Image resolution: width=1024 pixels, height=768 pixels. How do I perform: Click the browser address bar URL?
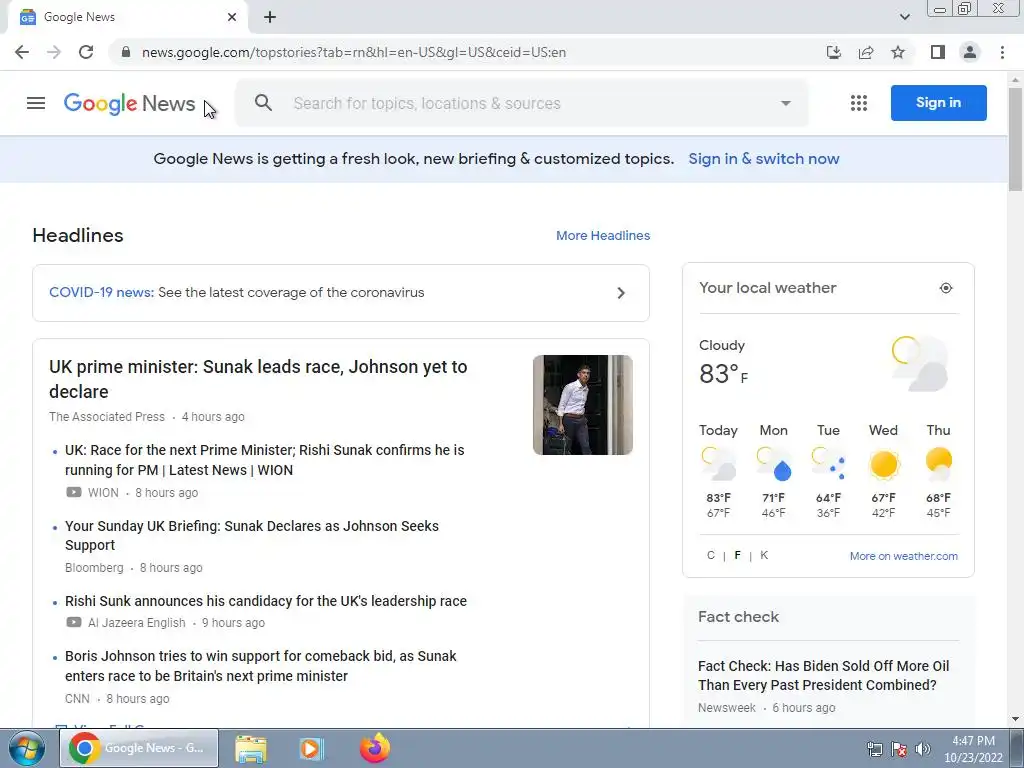(x=354, y=52)
